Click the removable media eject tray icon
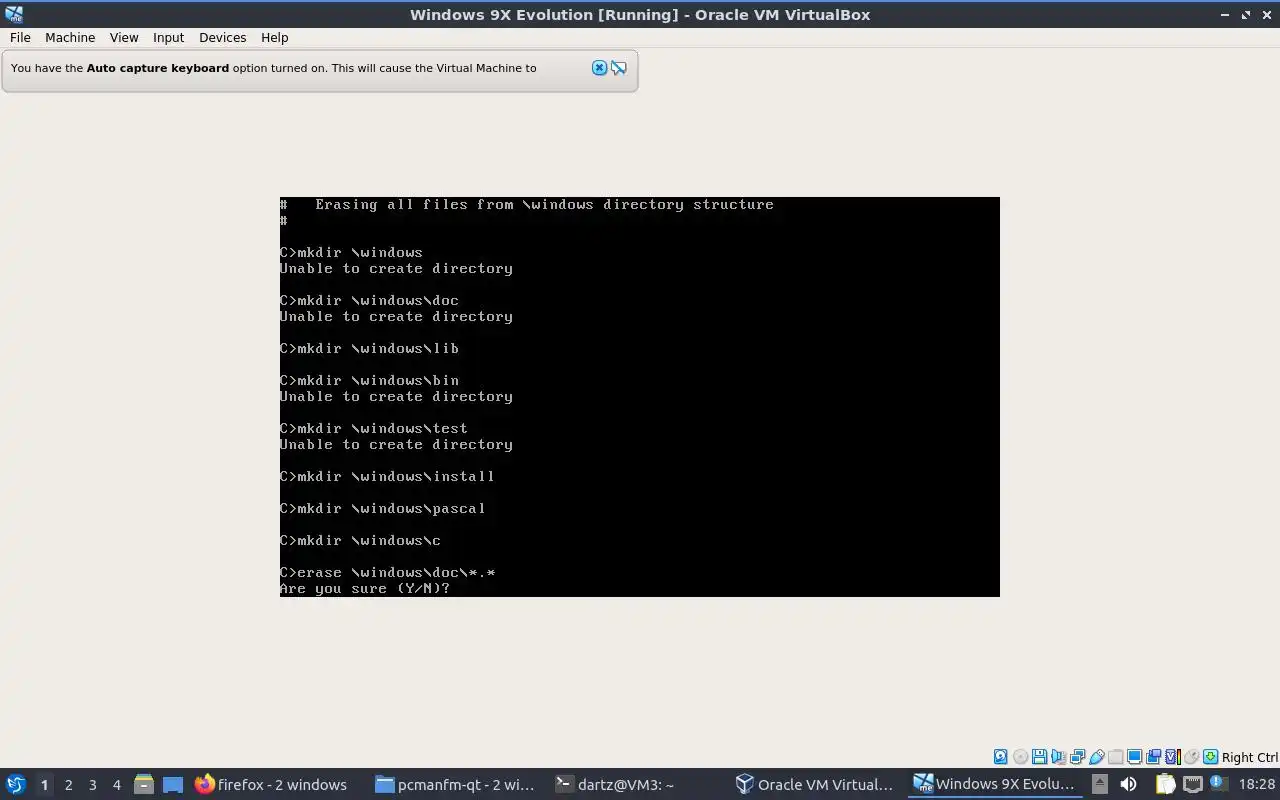 (1100, 784)
